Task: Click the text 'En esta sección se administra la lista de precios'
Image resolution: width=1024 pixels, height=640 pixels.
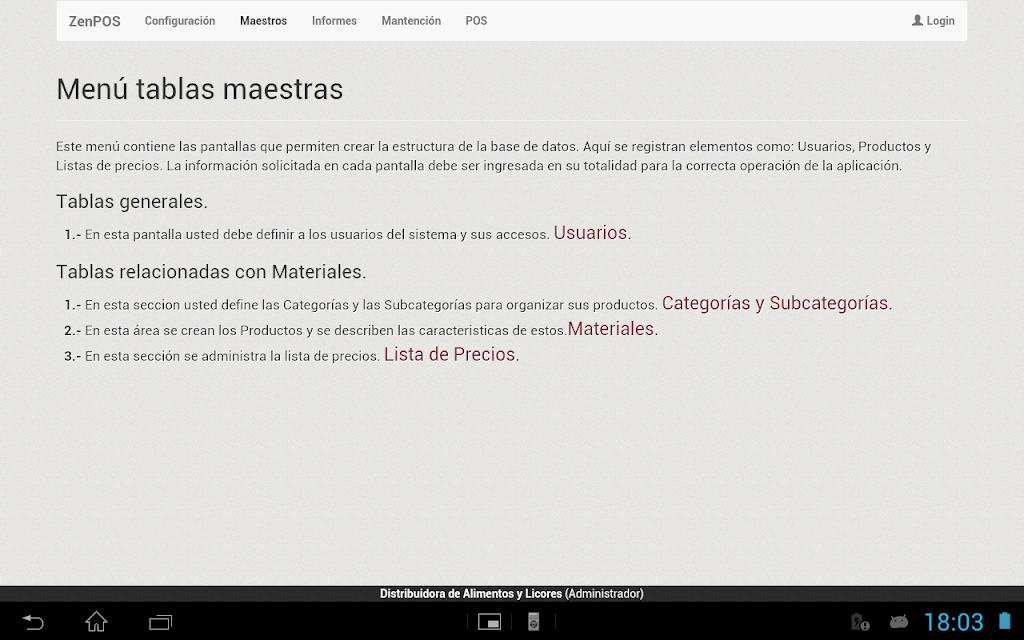Action: [x=232, y=356]
